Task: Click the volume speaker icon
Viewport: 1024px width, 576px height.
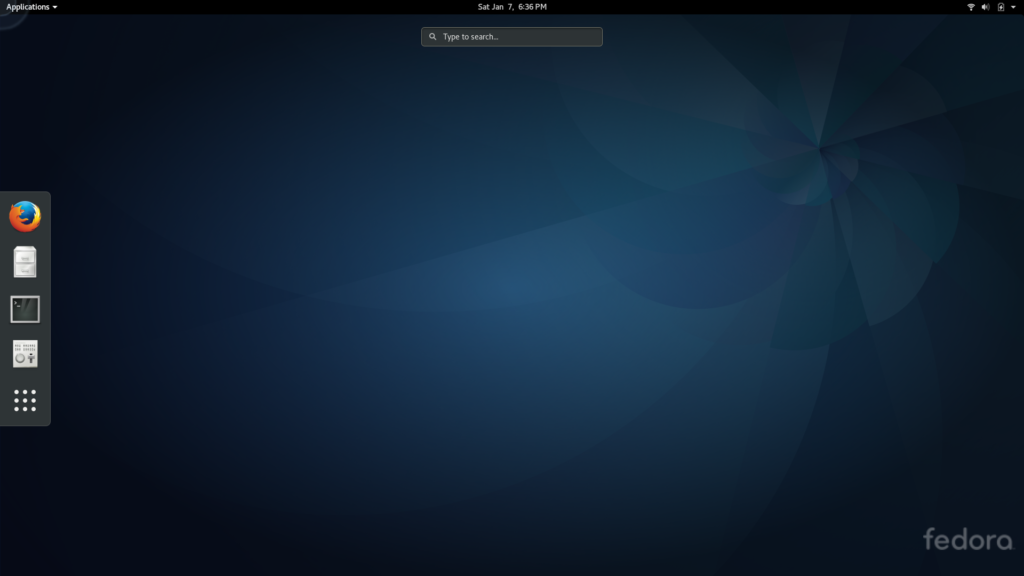Action: pyautogui.click(x=985, y=7)
